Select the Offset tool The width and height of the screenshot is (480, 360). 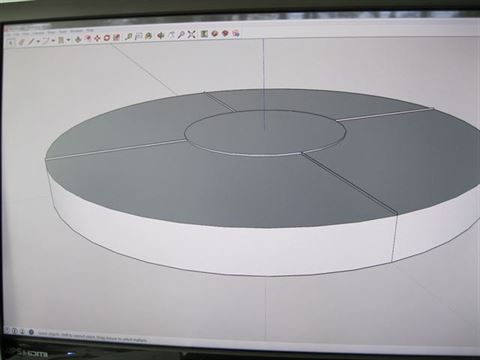coord(88,38)
